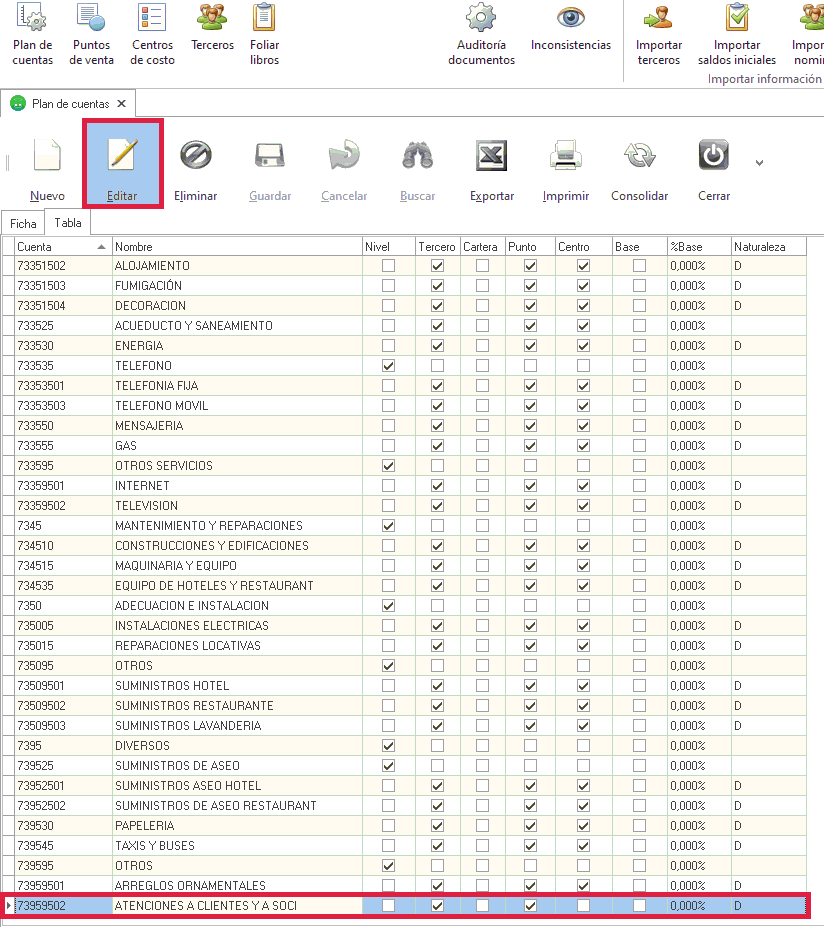This screenshot has height=927, width=824.
Task: Click the Importar saldos iniciales button
Action: [737, 35]
